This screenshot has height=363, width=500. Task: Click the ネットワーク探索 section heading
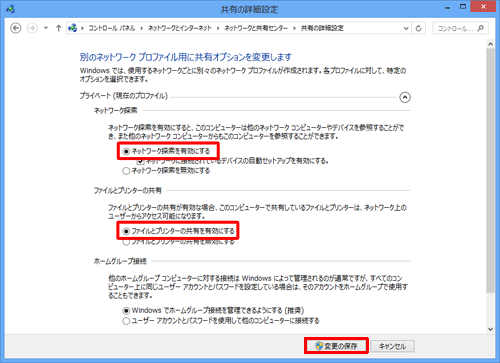click(x=115, y=111)
